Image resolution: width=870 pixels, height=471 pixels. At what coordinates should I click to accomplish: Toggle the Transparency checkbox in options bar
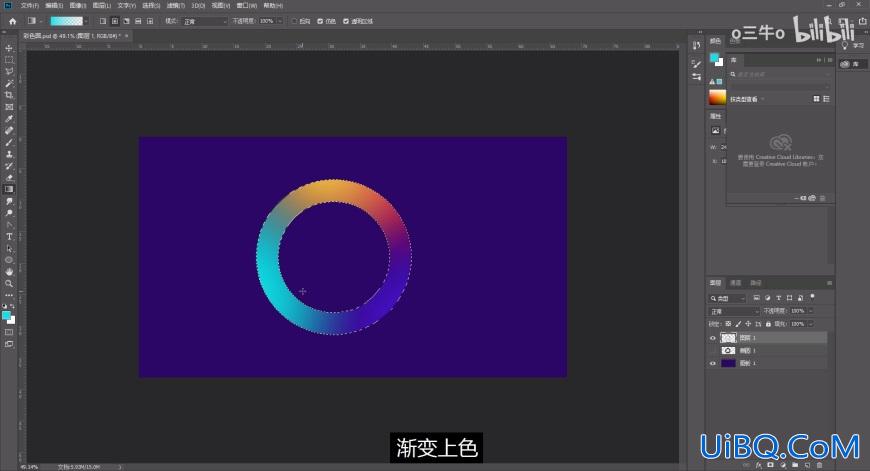point(346,21)
